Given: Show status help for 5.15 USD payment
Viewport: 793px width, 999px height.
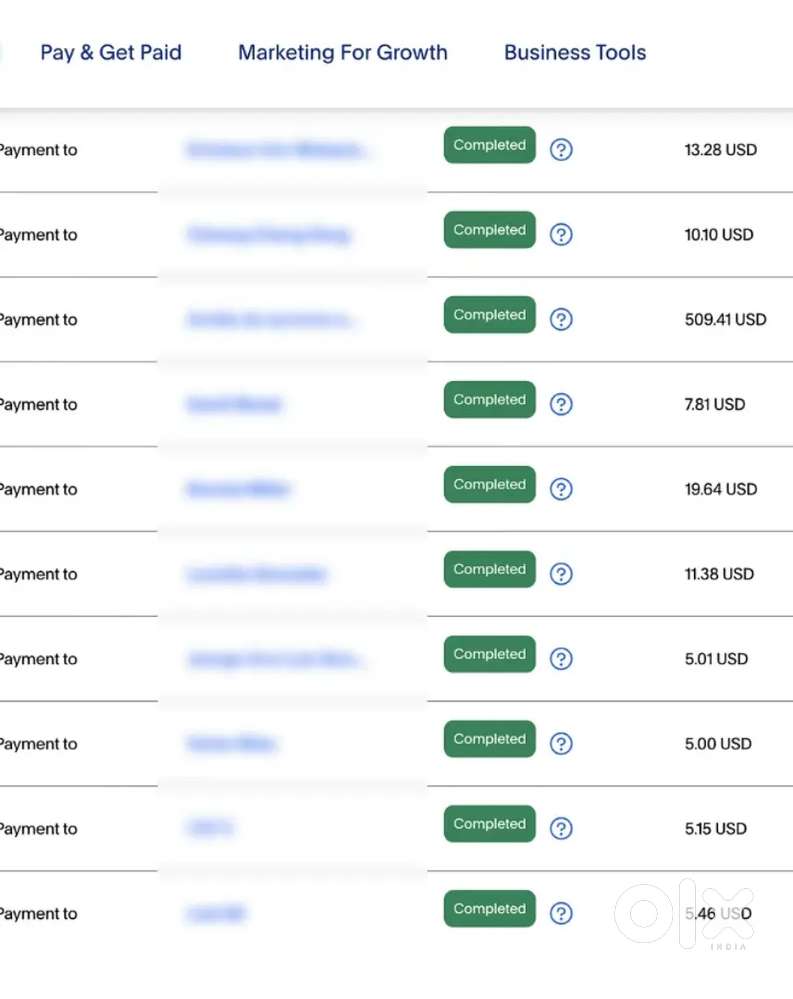Looking at the screenshot, I should pyautogui.click(x=562, y=829).
